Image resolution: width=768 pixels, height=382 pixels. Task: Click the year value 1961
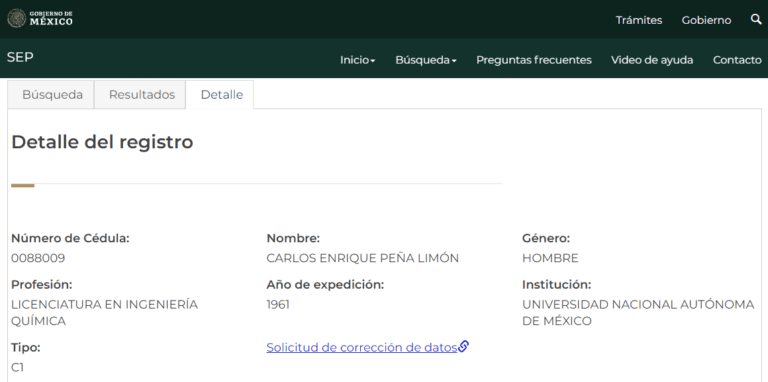point(278,305)
